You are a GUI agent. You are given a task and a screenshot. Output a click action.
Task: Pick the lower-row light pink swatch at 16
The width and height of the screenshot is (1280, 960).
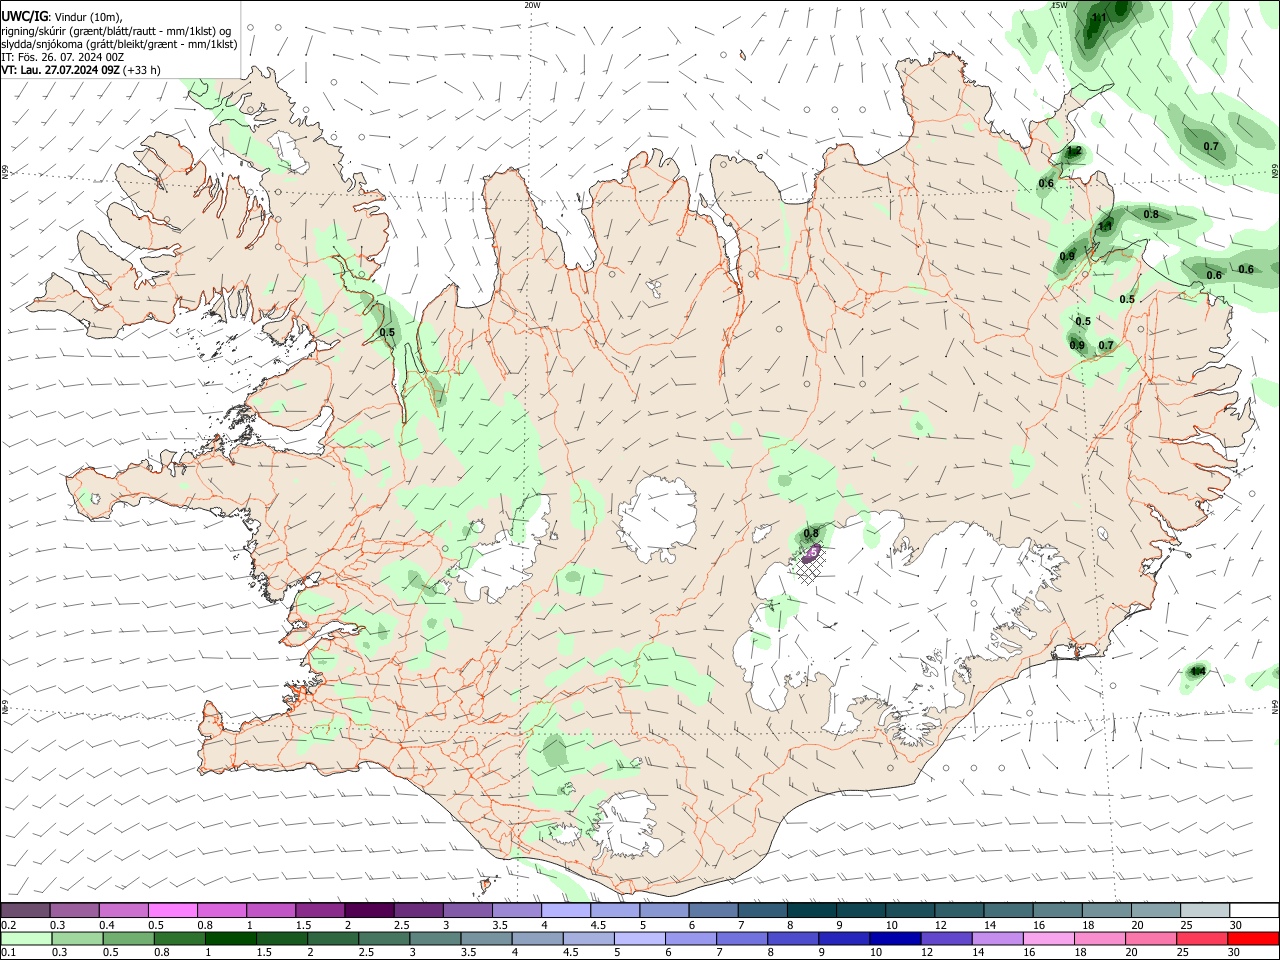pyautogui.click(x=1049, y=938)
